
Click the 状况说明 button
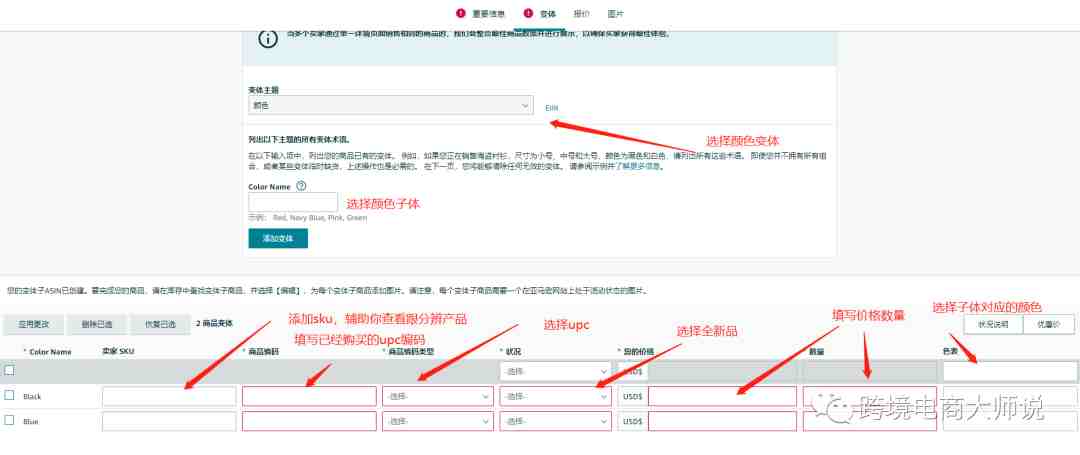pos(993,324)
